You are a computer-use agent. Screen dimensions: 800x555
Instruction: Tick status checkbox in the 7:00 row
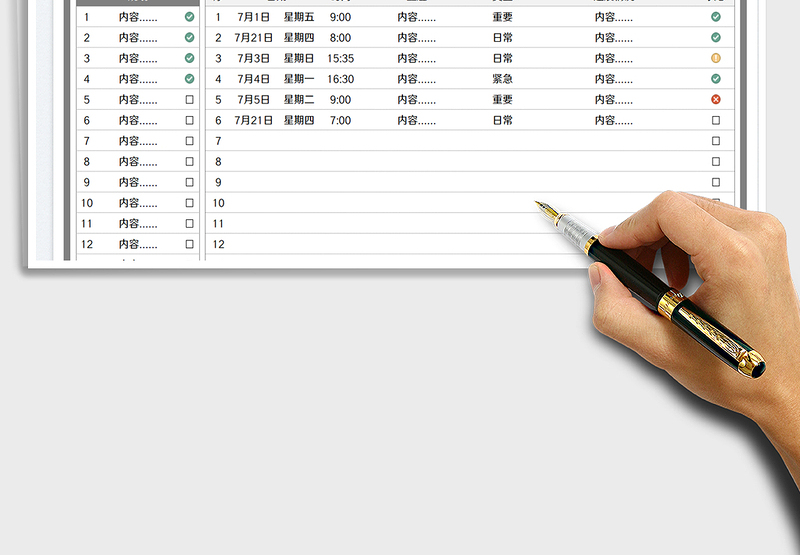click(715, 120)
